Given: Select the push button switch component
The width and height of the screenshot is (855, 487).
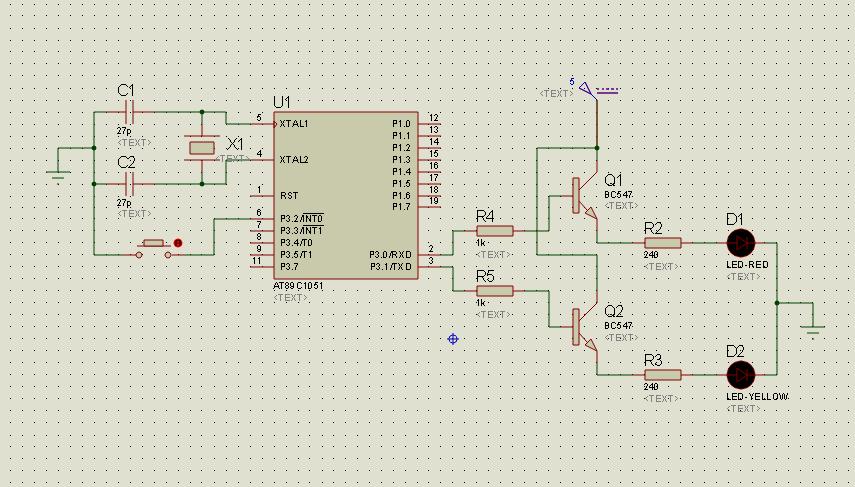Looking at the screenshot, I should point(154,248).
